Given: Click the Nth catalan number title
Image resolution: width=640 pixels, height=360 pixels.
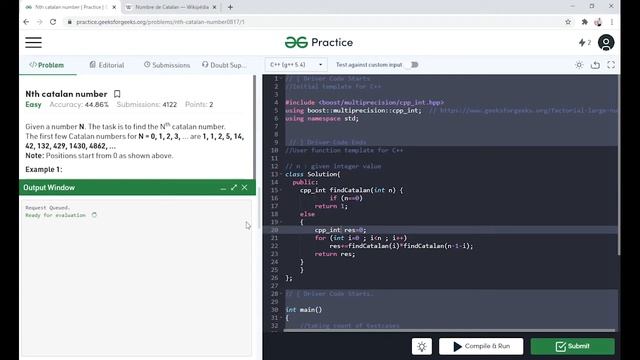Looking at the screenshot, I should pyautogui.click(x=66, y=94).
